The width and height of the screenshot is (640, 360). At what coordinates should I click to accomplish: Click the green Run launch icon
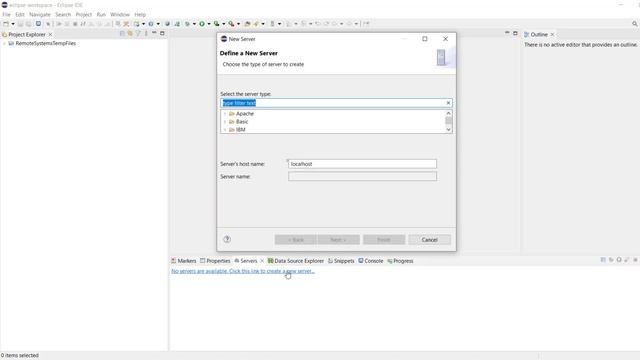click(202, 24)
